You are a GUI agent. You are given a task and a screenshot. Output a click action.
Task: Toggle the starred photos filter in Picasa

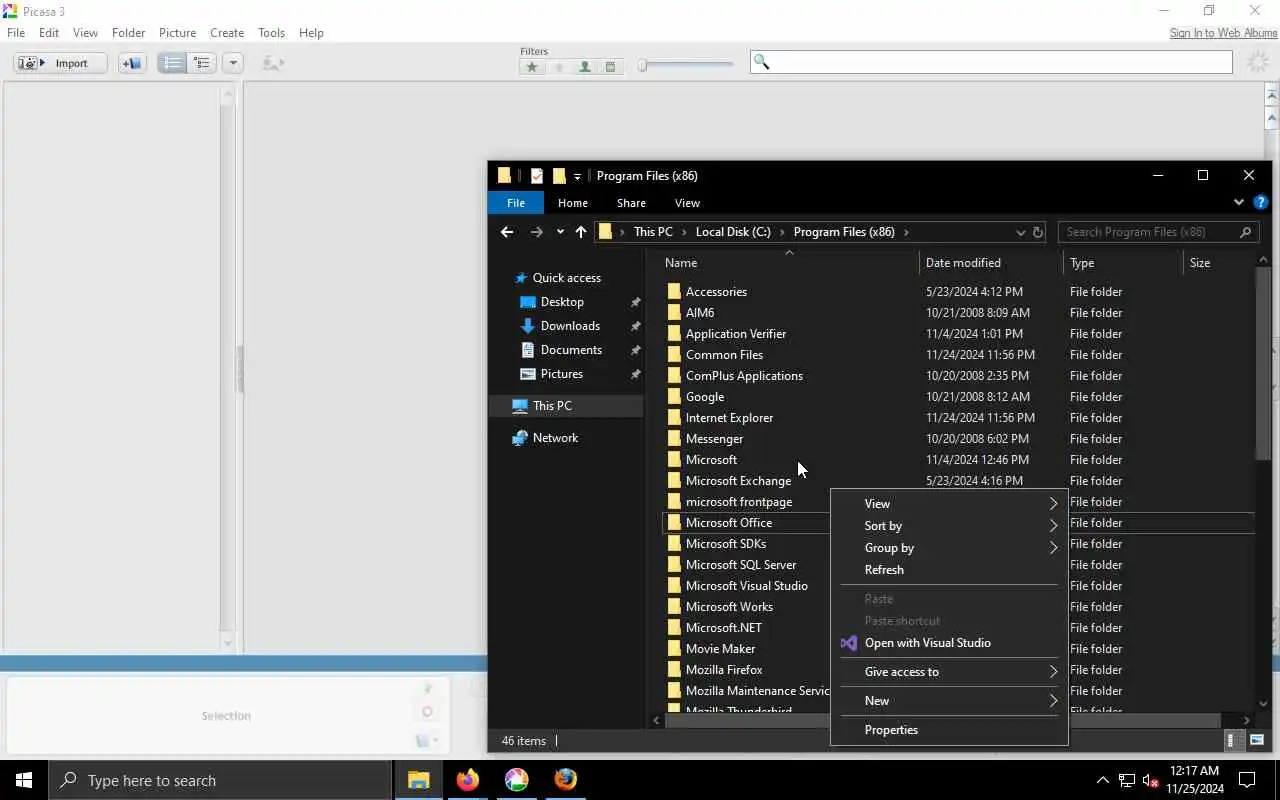click(x=532, y=67)
